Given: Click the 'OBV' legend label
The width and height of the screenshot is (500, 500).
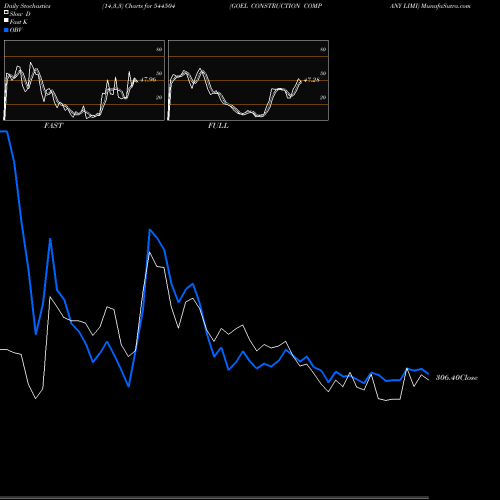Looking at the screenshot, I should point(16,30).
